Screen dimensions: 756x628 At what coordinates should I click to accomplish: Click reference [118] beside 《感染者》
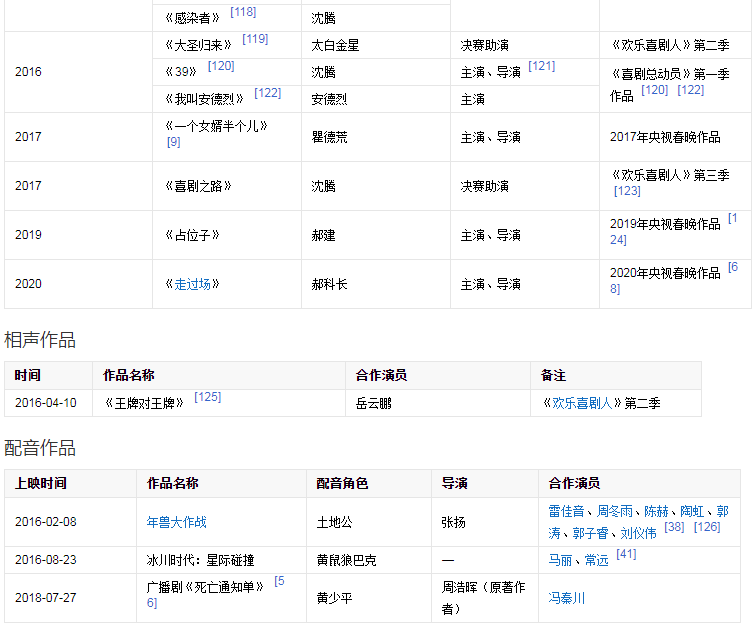click(x=243, y=12)
